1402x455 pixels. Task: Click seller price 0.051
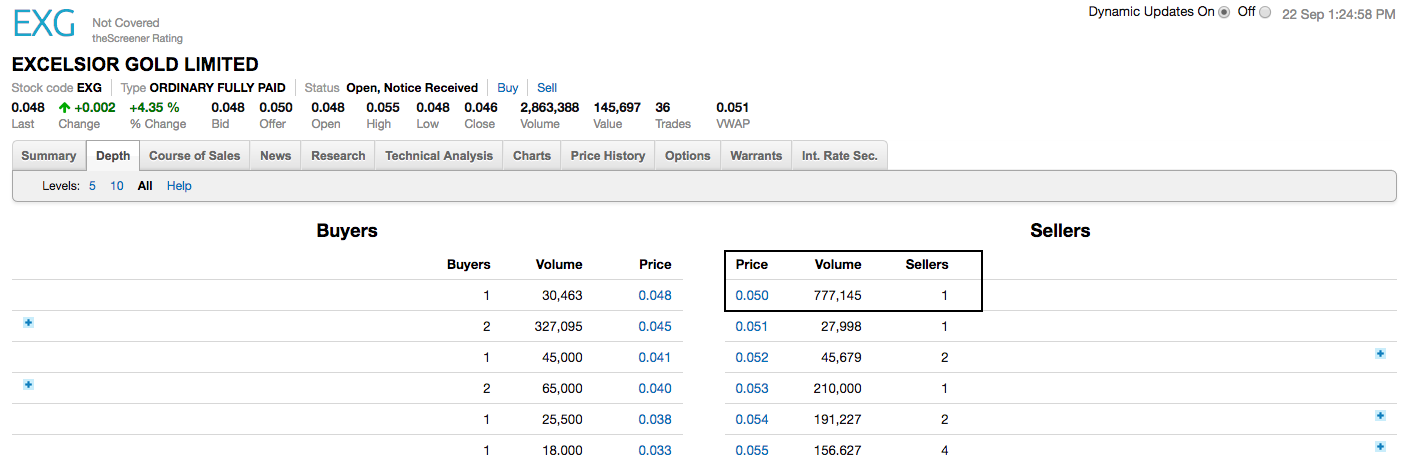(752, 327)
